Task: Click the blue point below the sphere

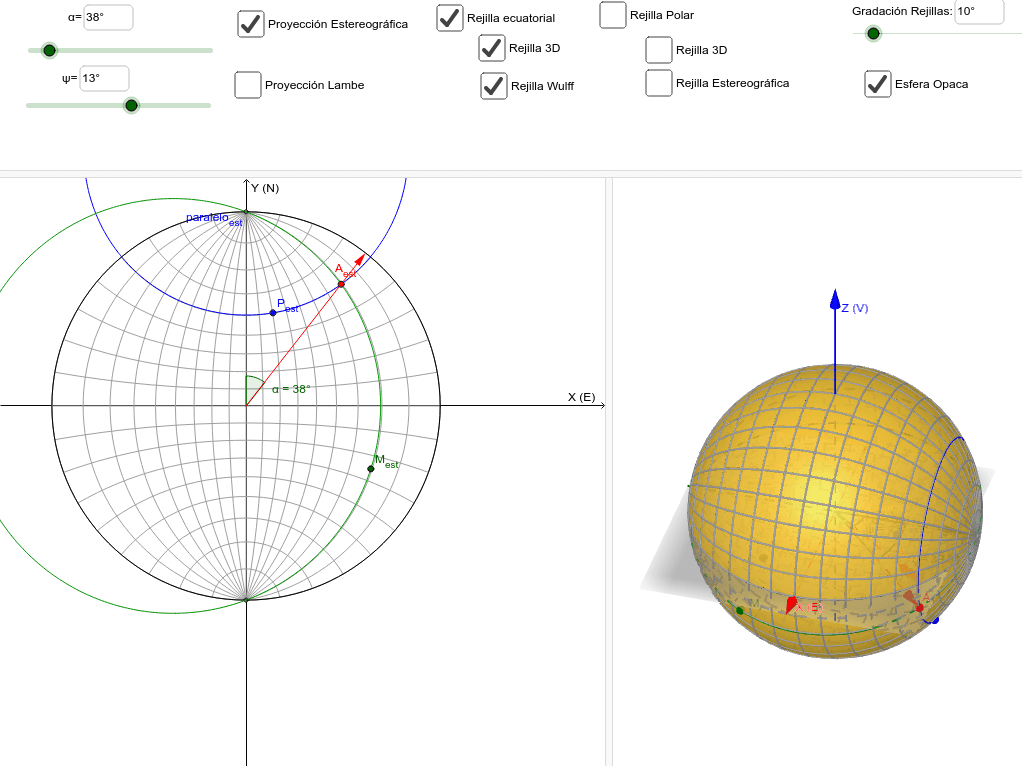Action: pos(935,620)
